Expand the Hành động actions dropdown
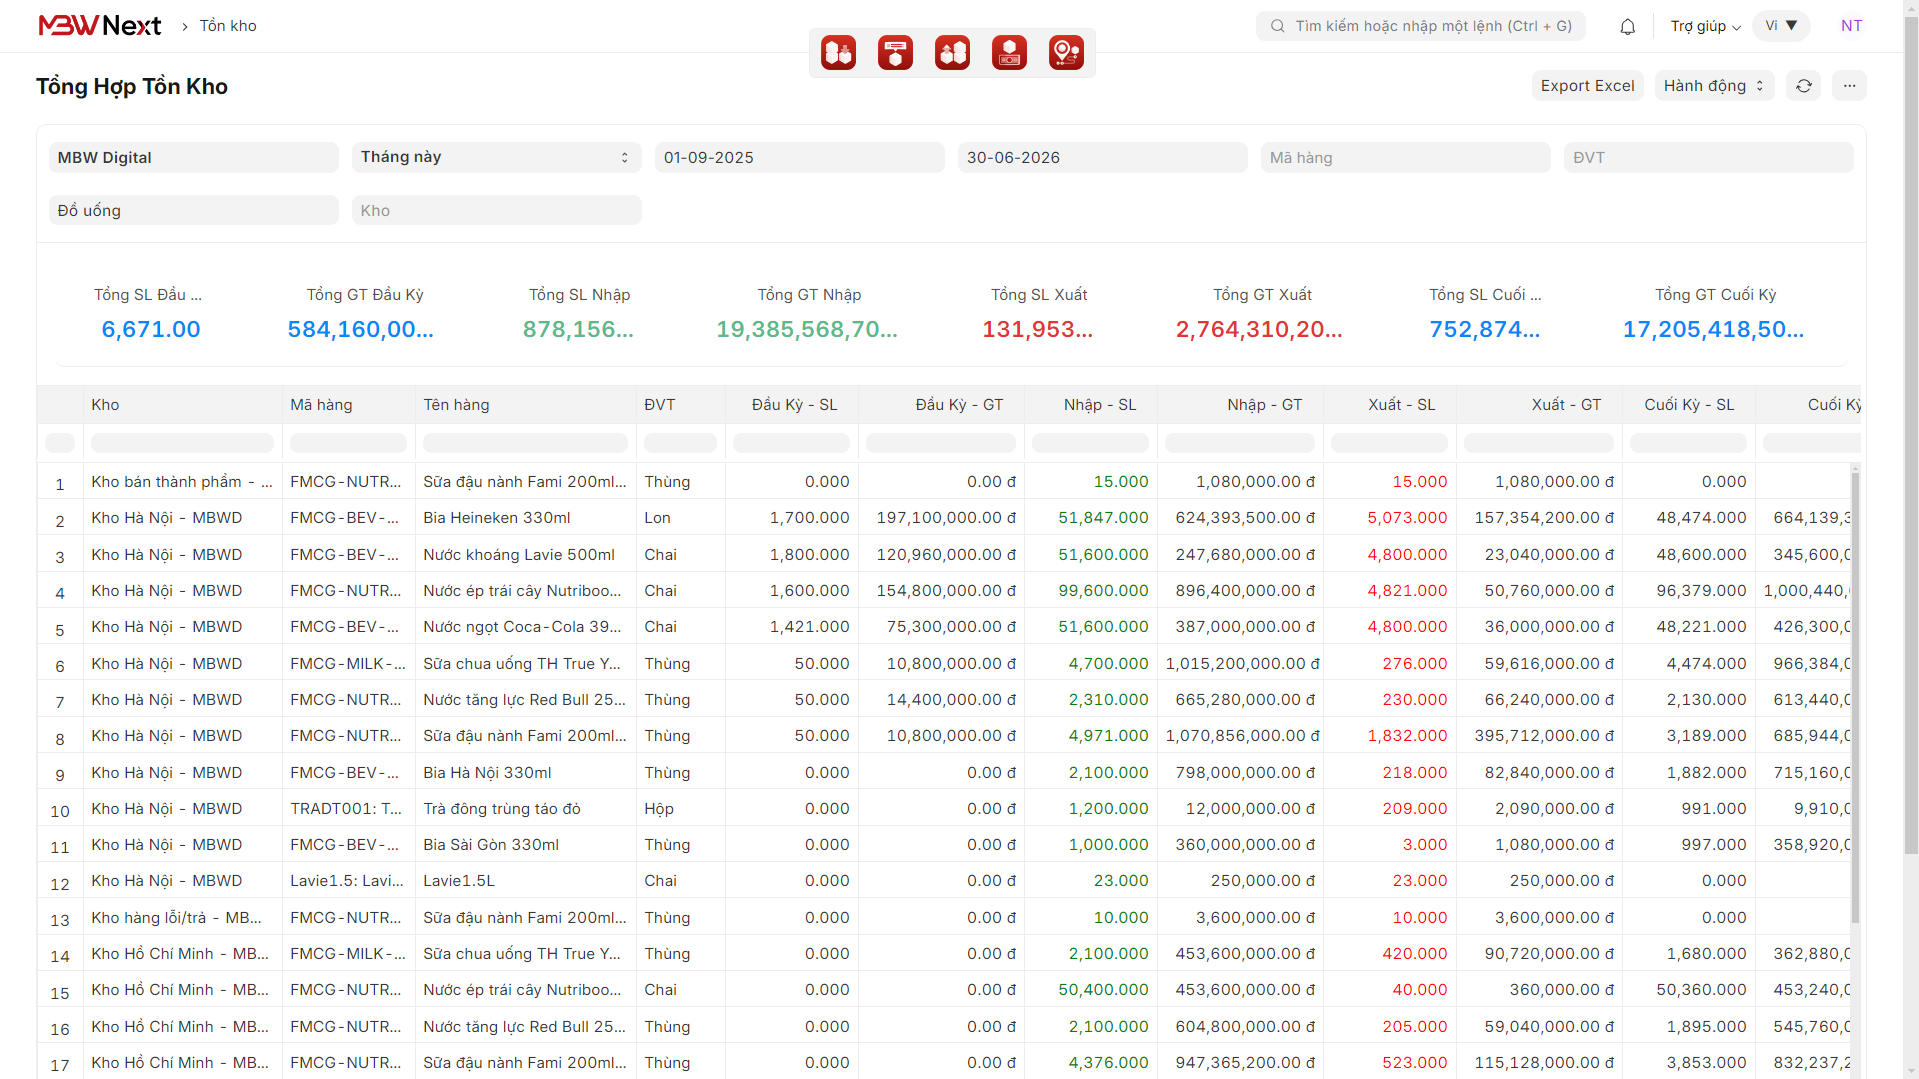The width and height of the screenshot is (1919, 1079). pyautogui.click(x=1714, y=86)
